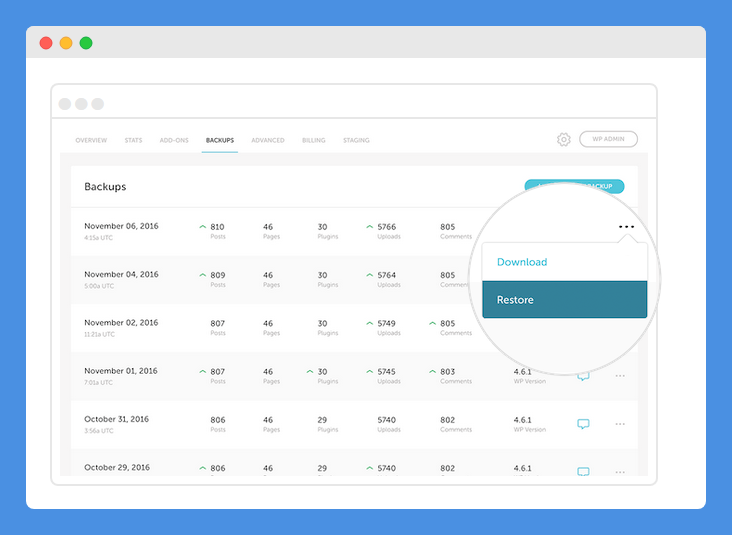The width and height of the screenshot is (732, 535).
Task: Click the green up arrow beside 803 comments
Action: [x=432, y=372]
